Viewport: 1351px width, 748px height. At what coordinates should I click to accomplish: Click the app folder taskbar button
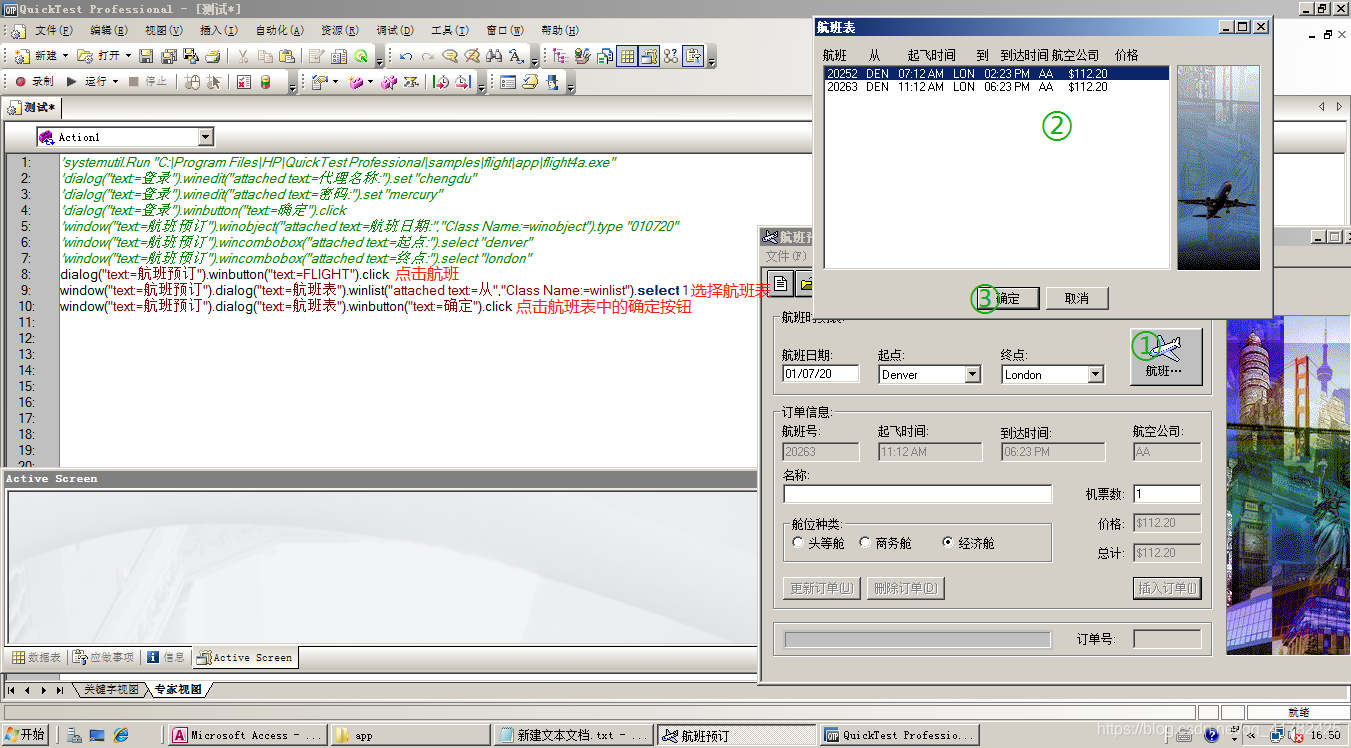[x=410, y=735]
